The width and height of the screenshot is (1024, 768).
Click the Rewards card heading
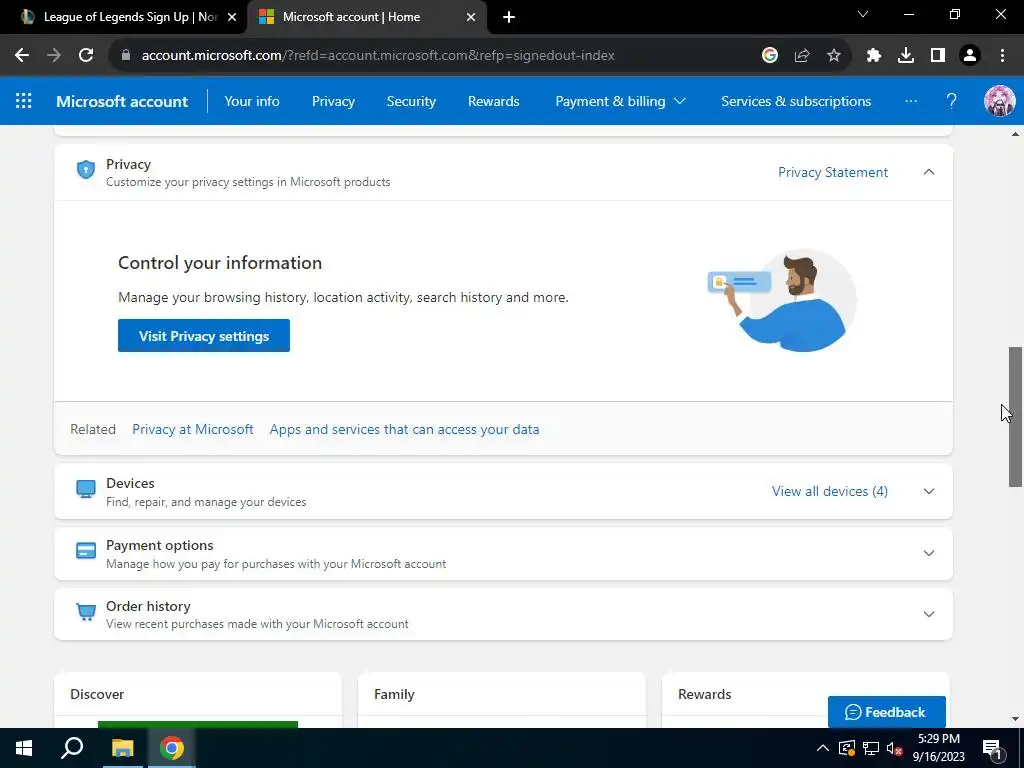pos(704,694)
